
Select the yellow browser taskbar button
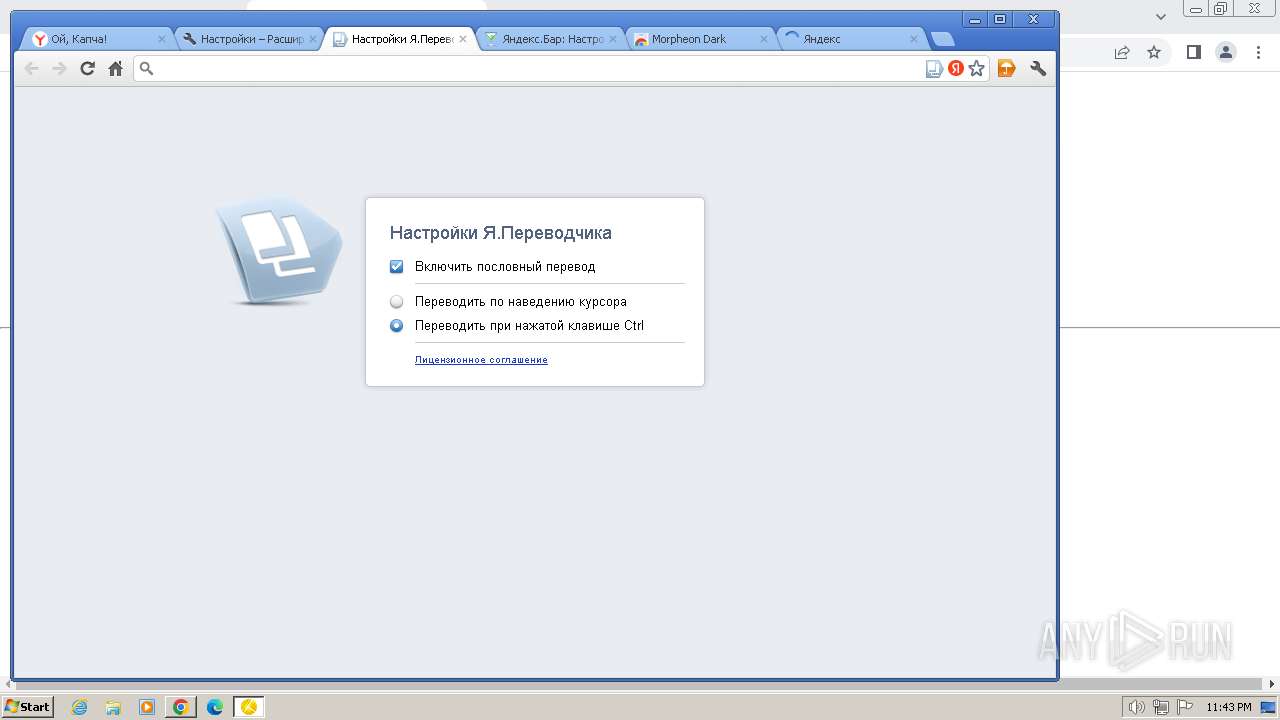(248, 707)
